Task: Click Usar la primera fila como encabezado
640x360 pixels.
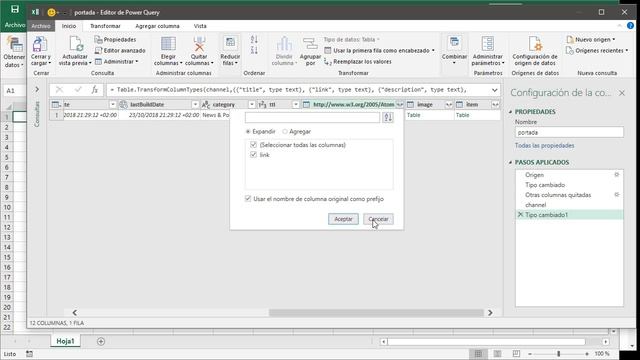Action: click(x=379, y=51)
